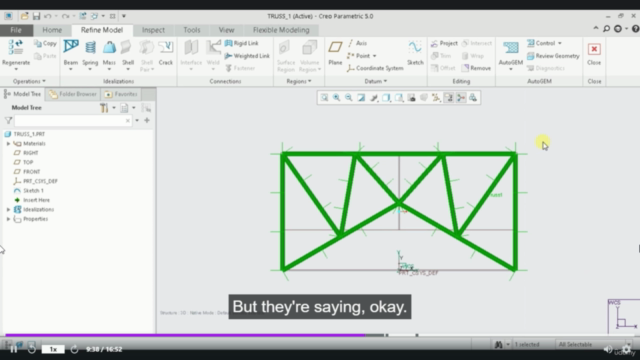
Task: Select the FRONT datum plane
Action: point(27,171)
